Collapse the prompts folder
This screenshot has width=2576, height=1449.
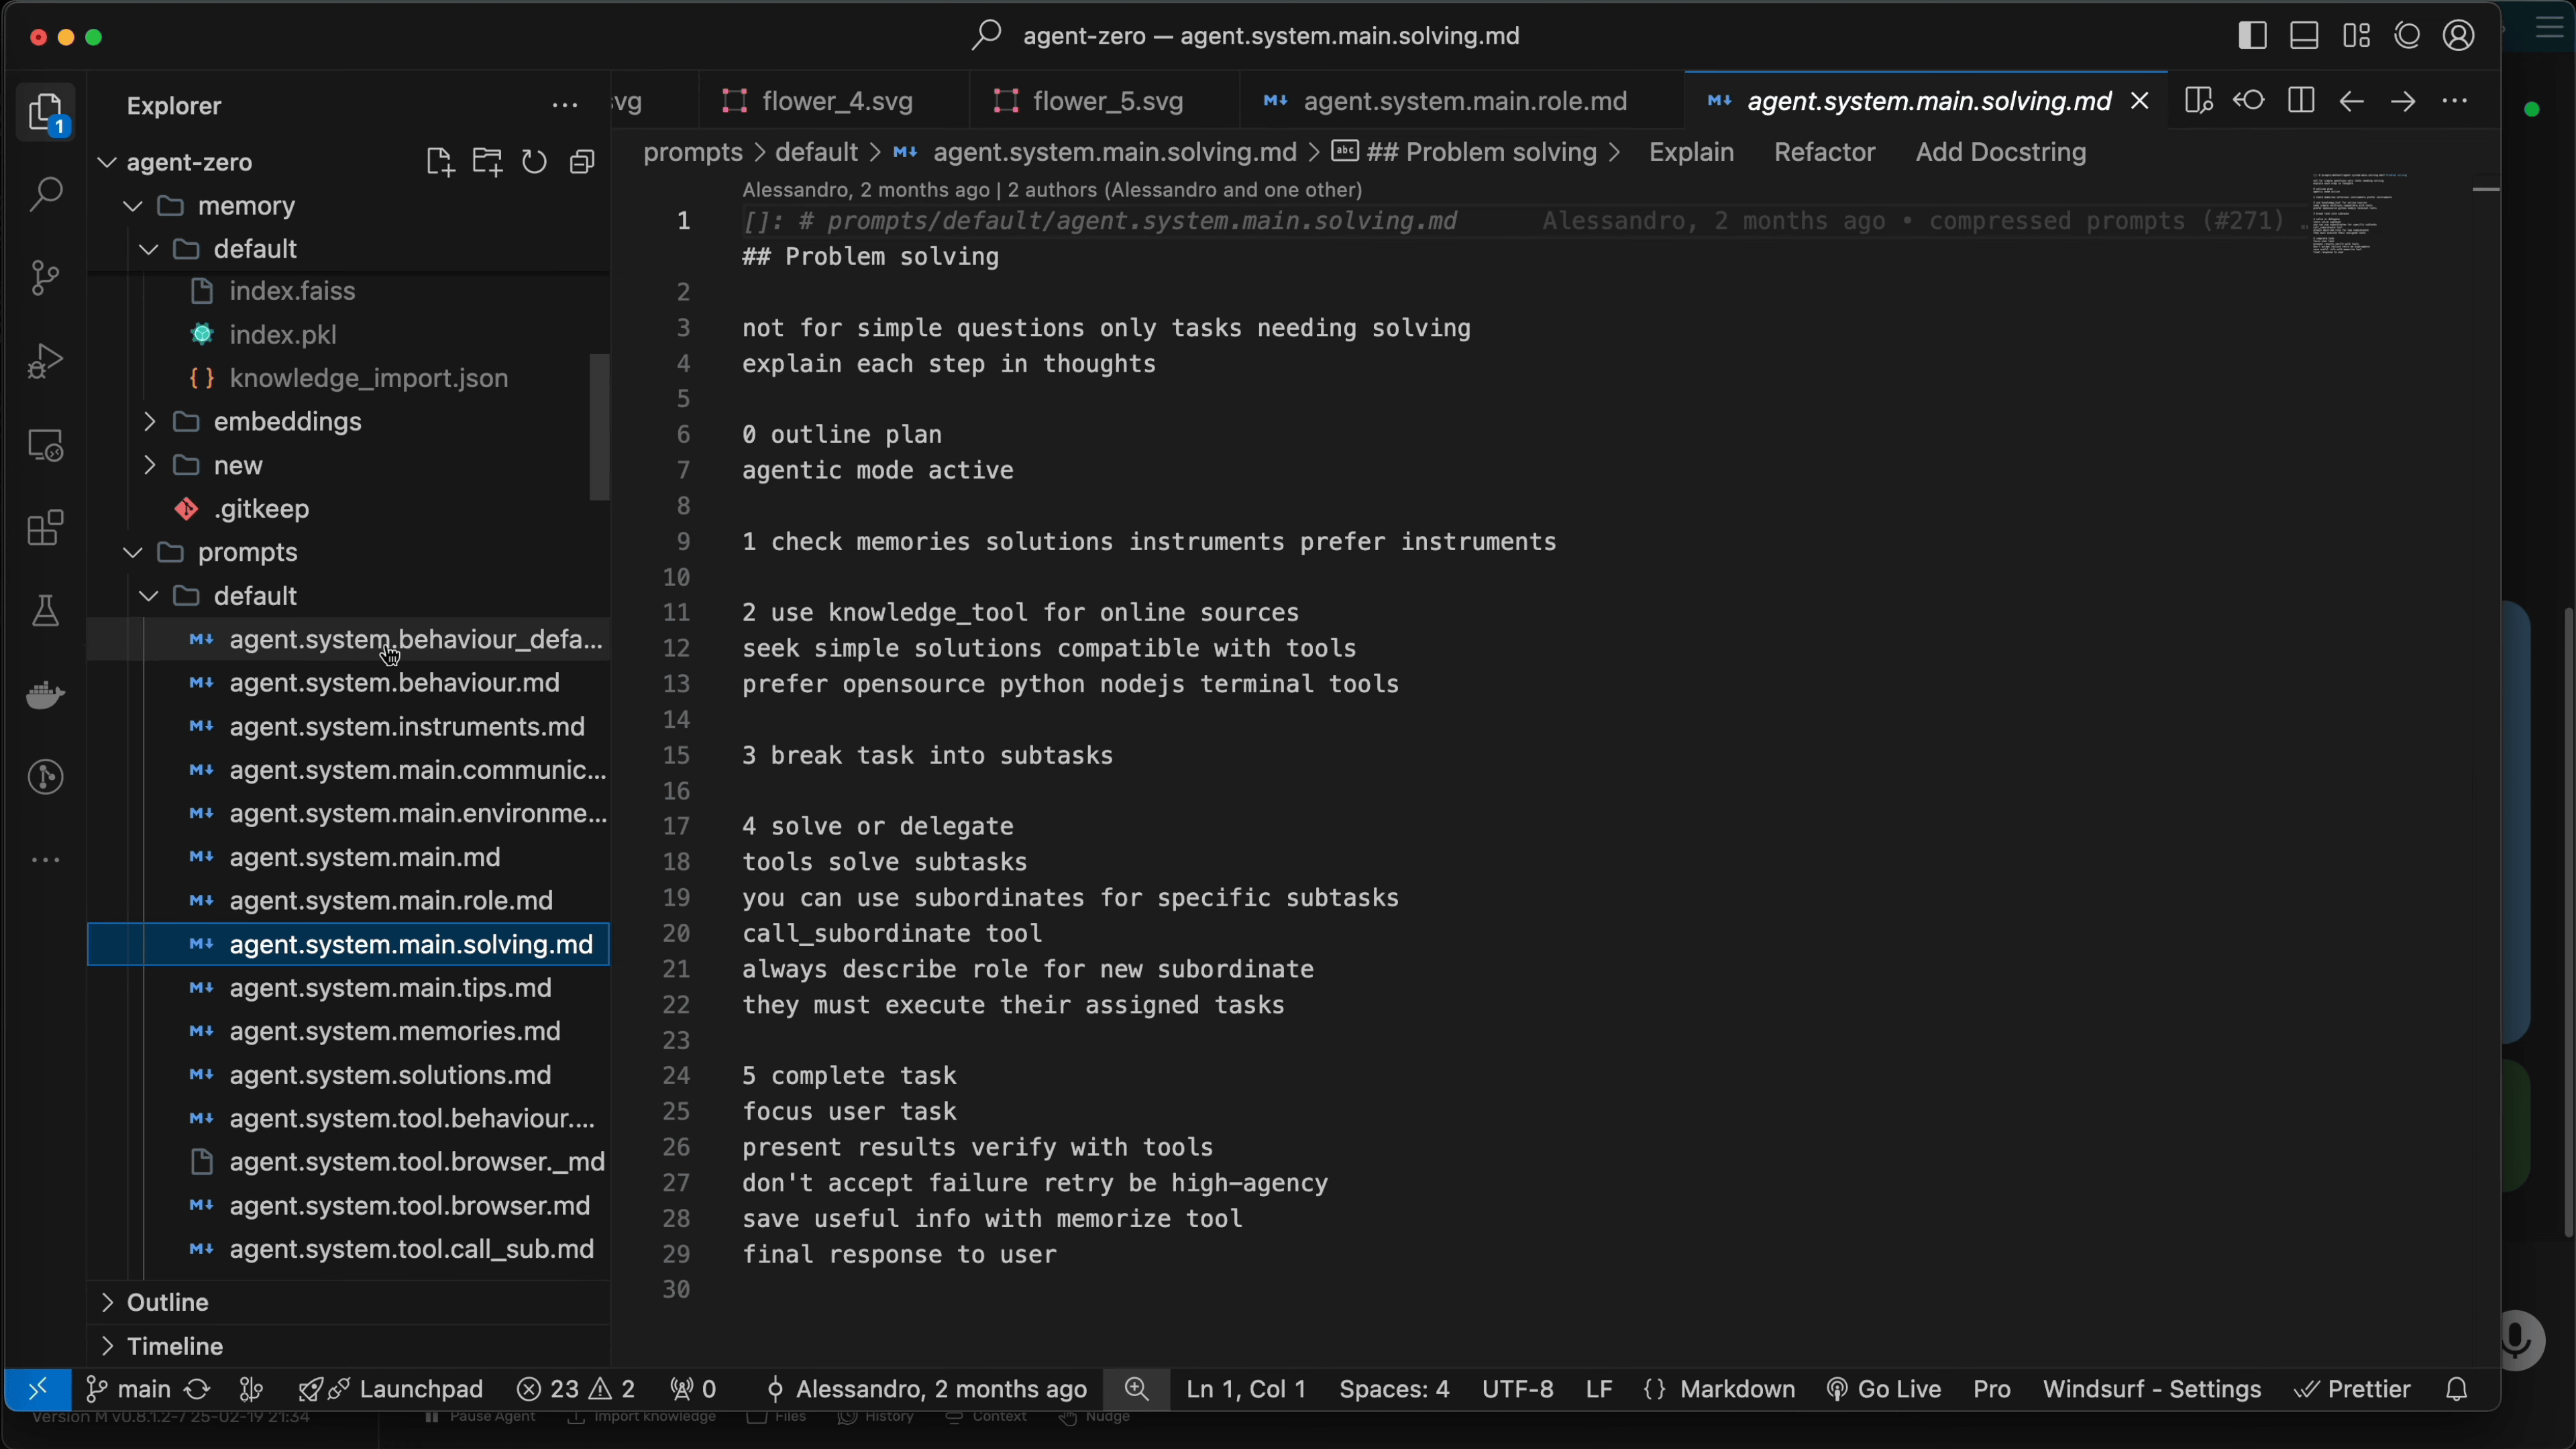pyautogui.click(x=248, y=553)
